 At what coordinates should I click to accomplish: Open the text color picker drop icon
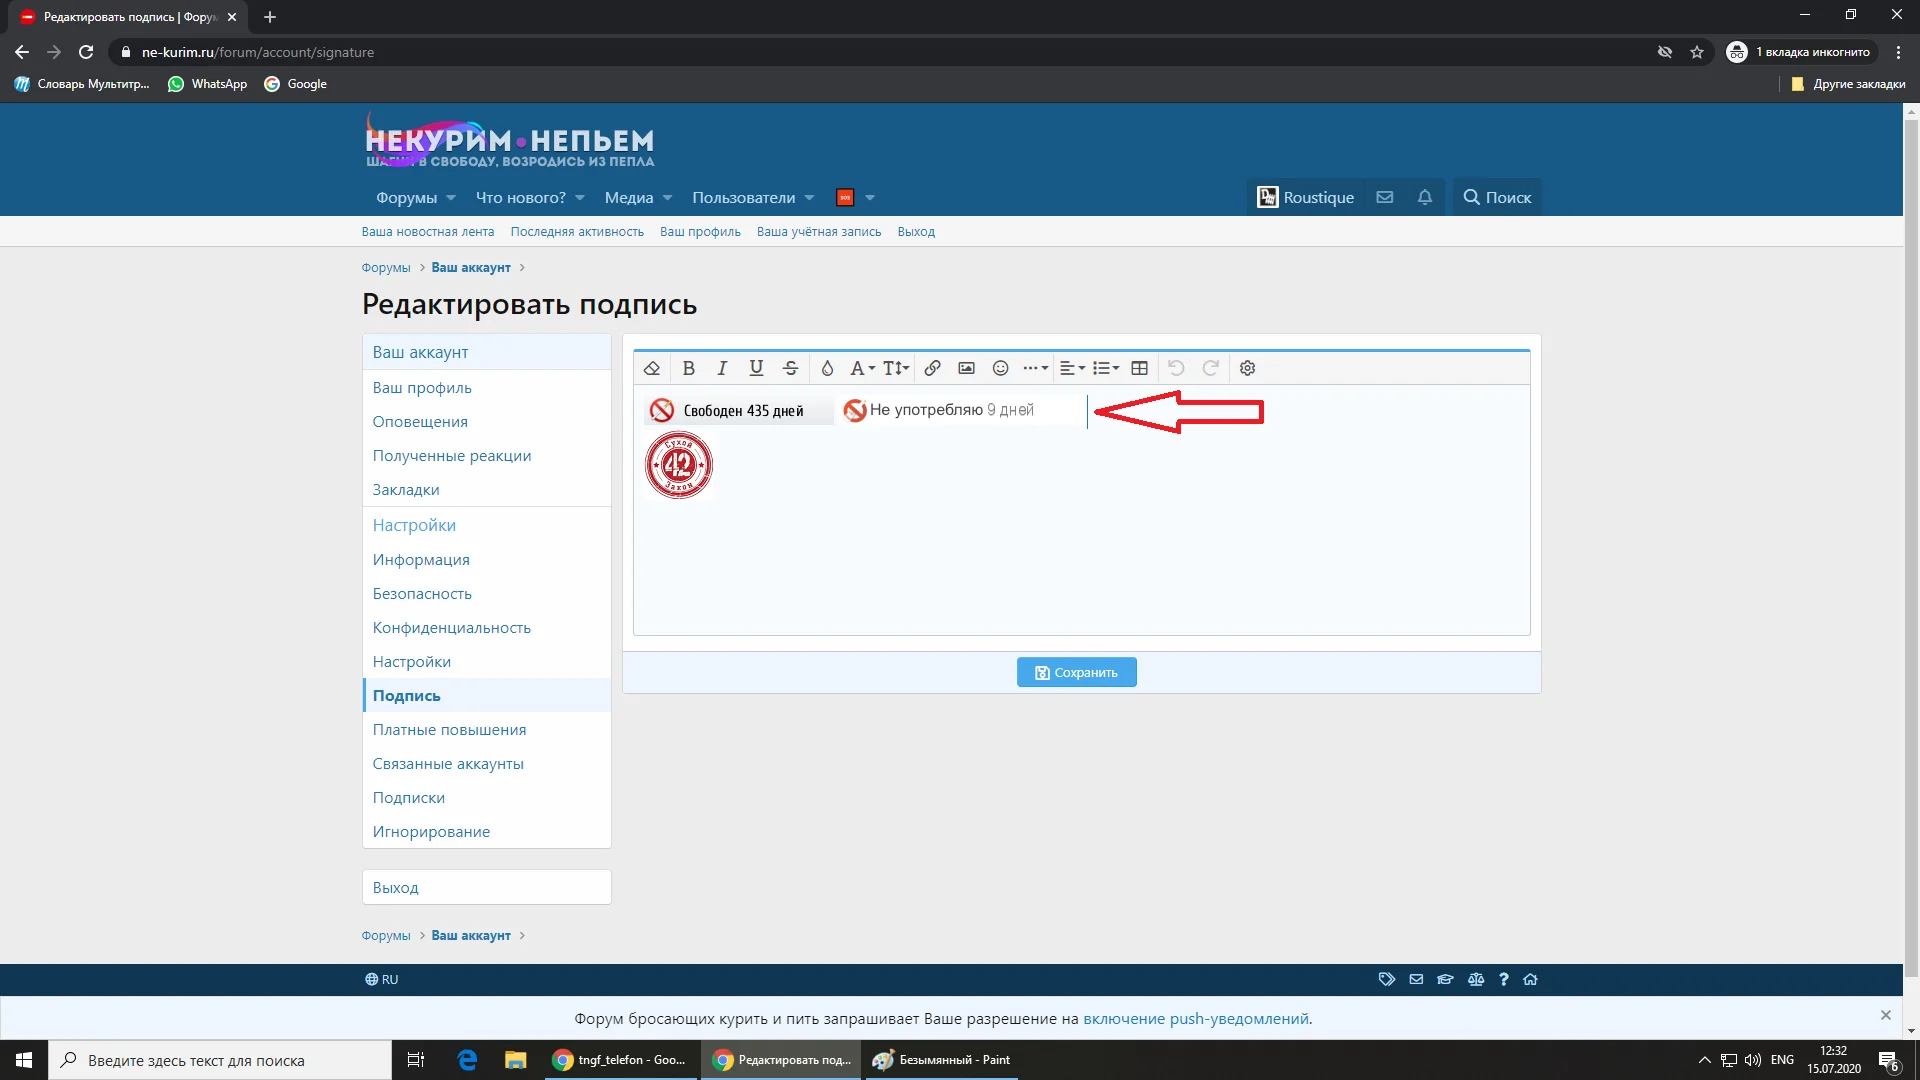tap(827, 368)
